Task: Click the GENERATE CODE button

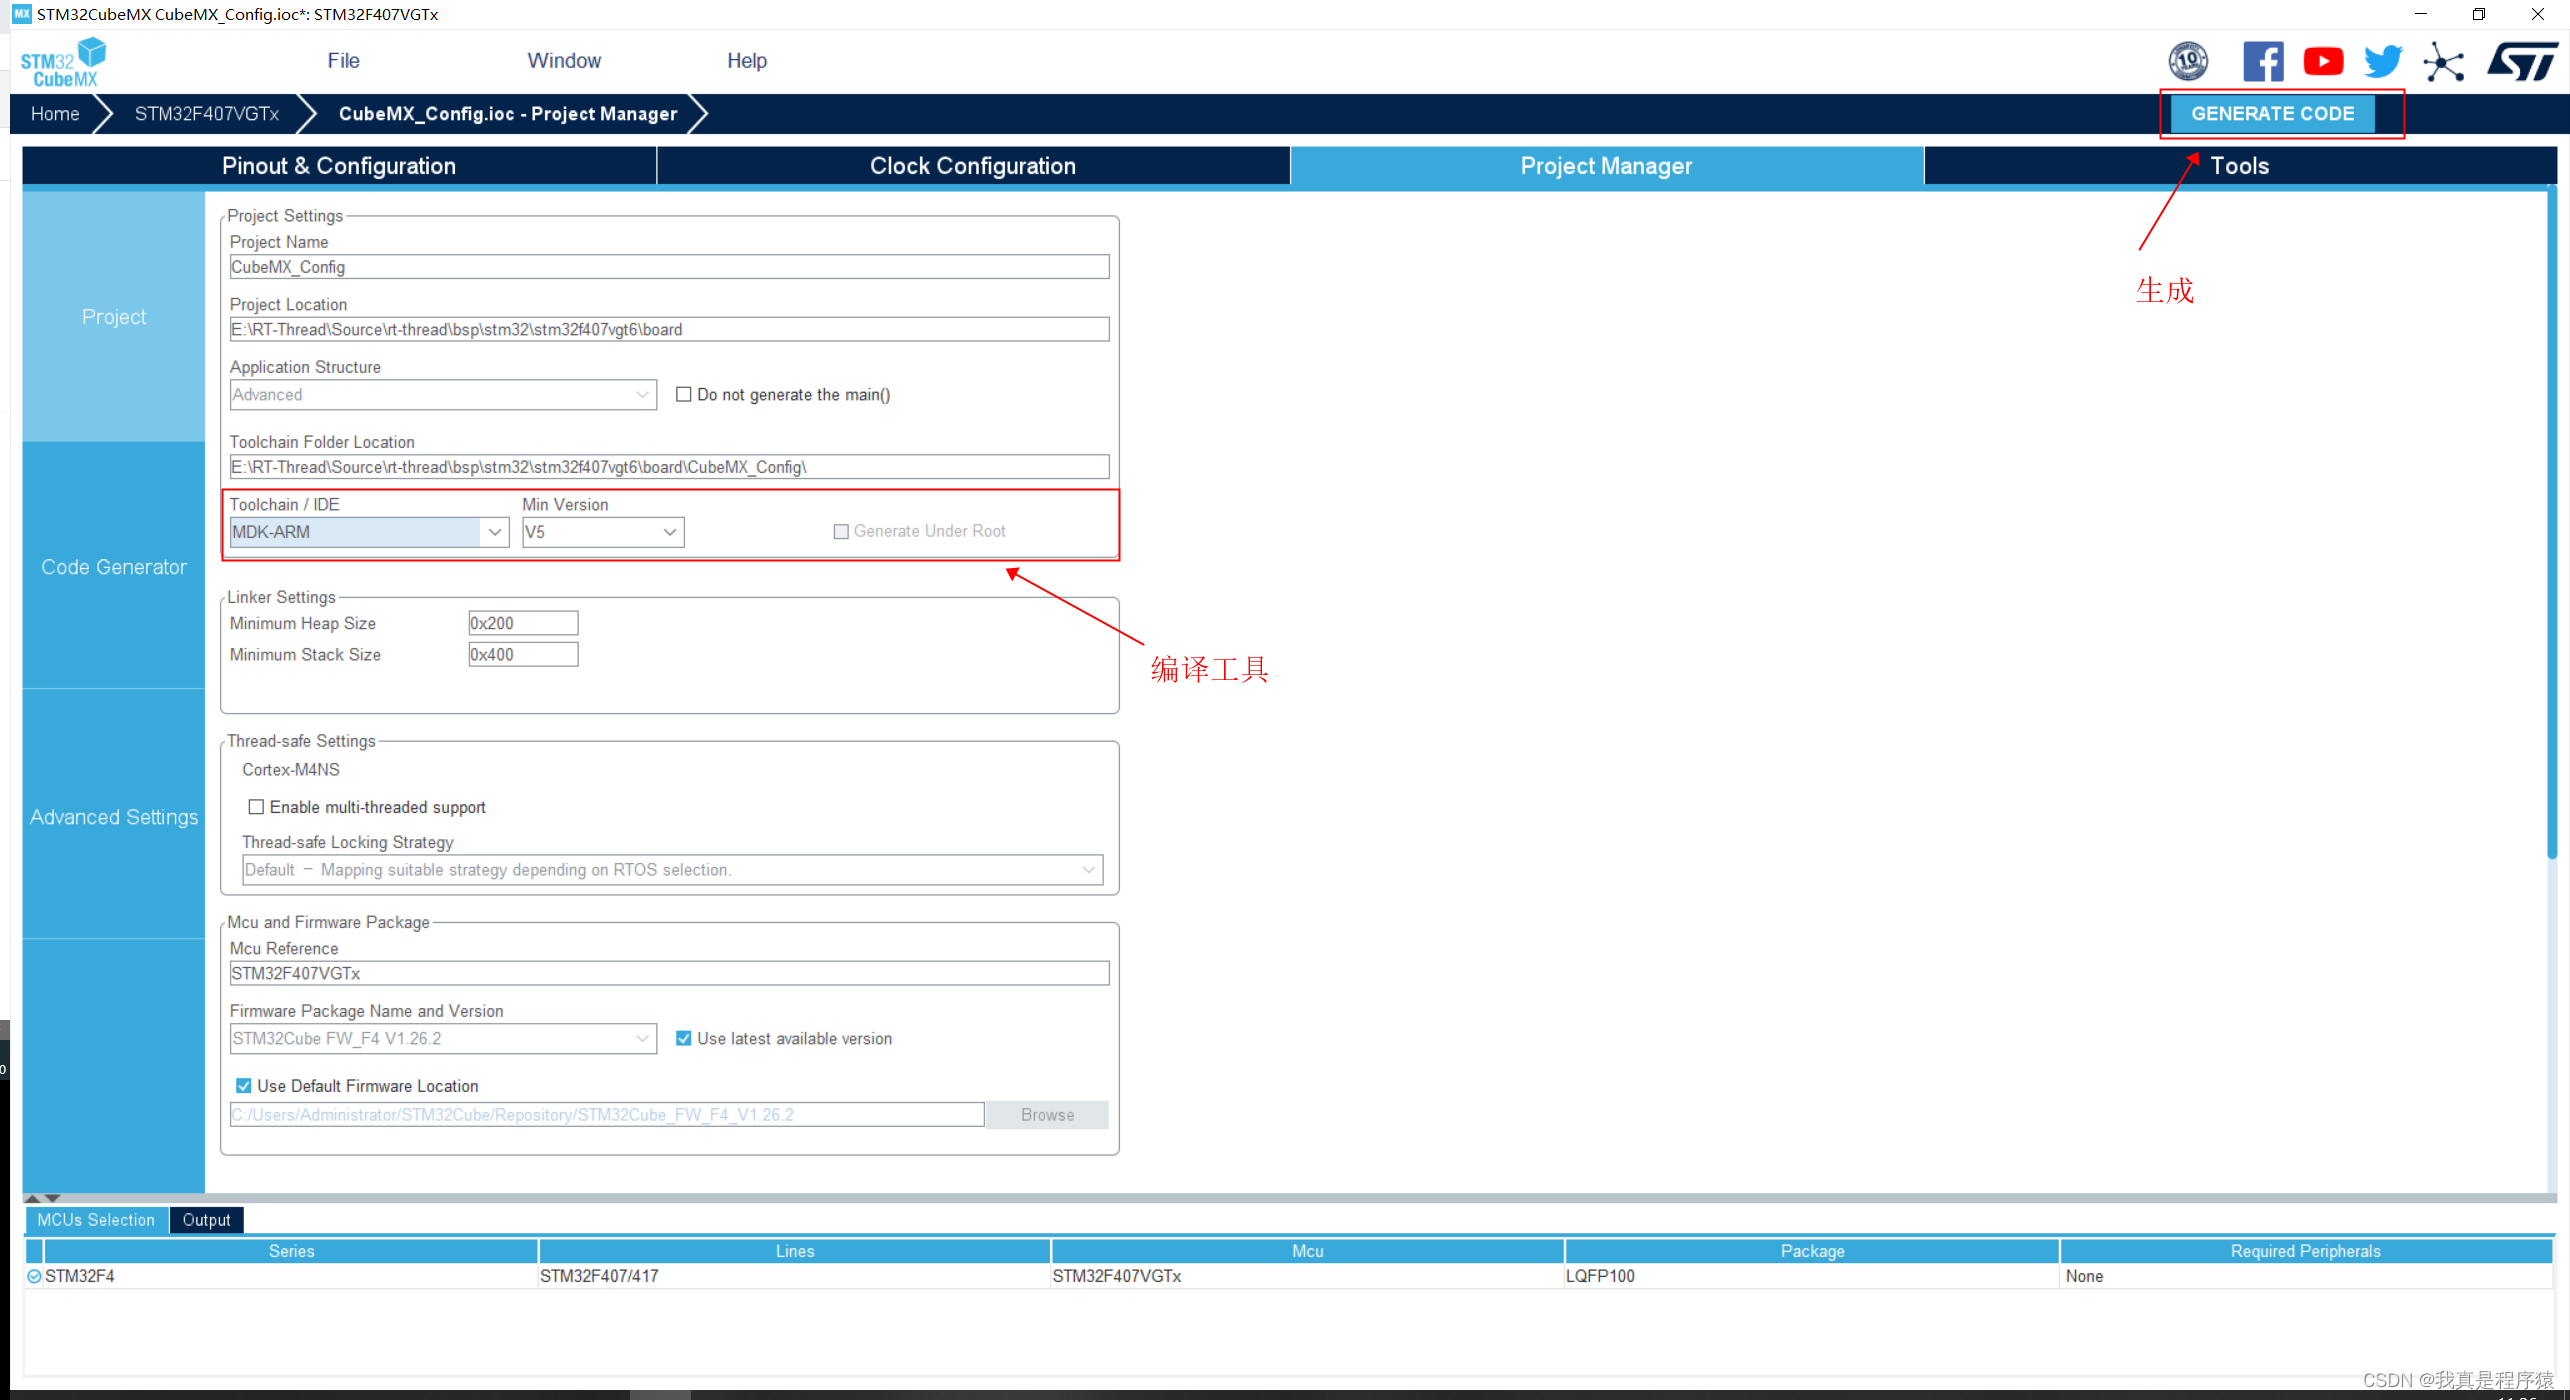Action: [2272, 114]
